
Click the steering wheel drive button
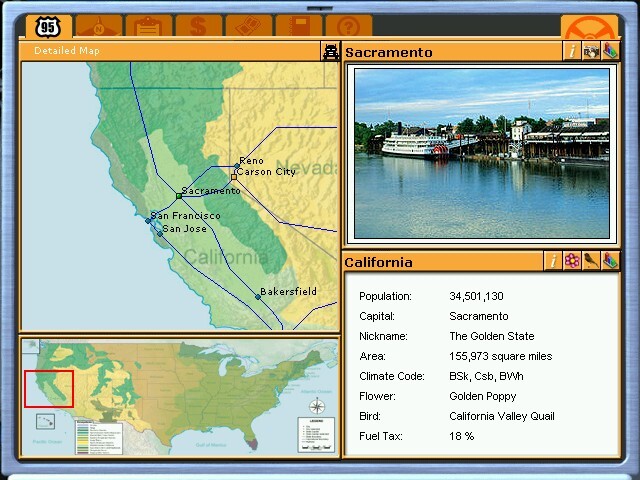pos(589,27)
